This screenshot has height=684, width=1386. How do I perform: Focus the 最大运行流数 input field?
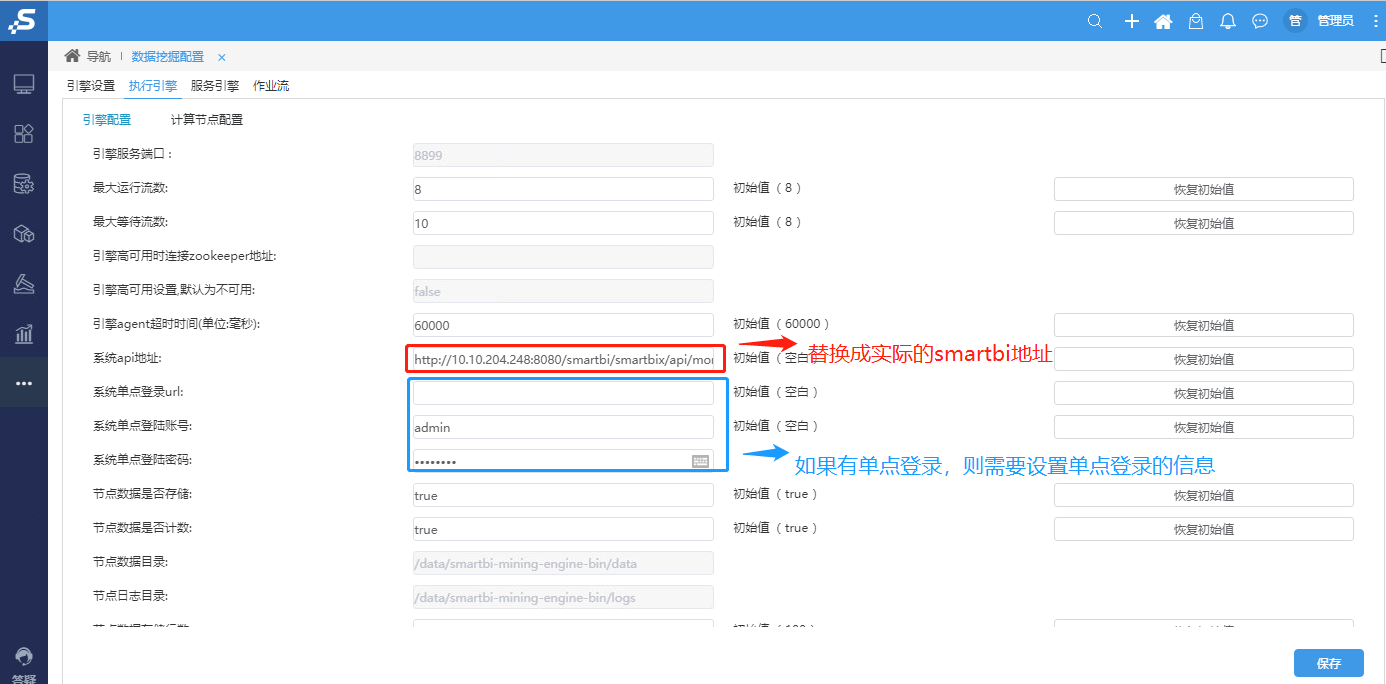click(x=563, y=189)
